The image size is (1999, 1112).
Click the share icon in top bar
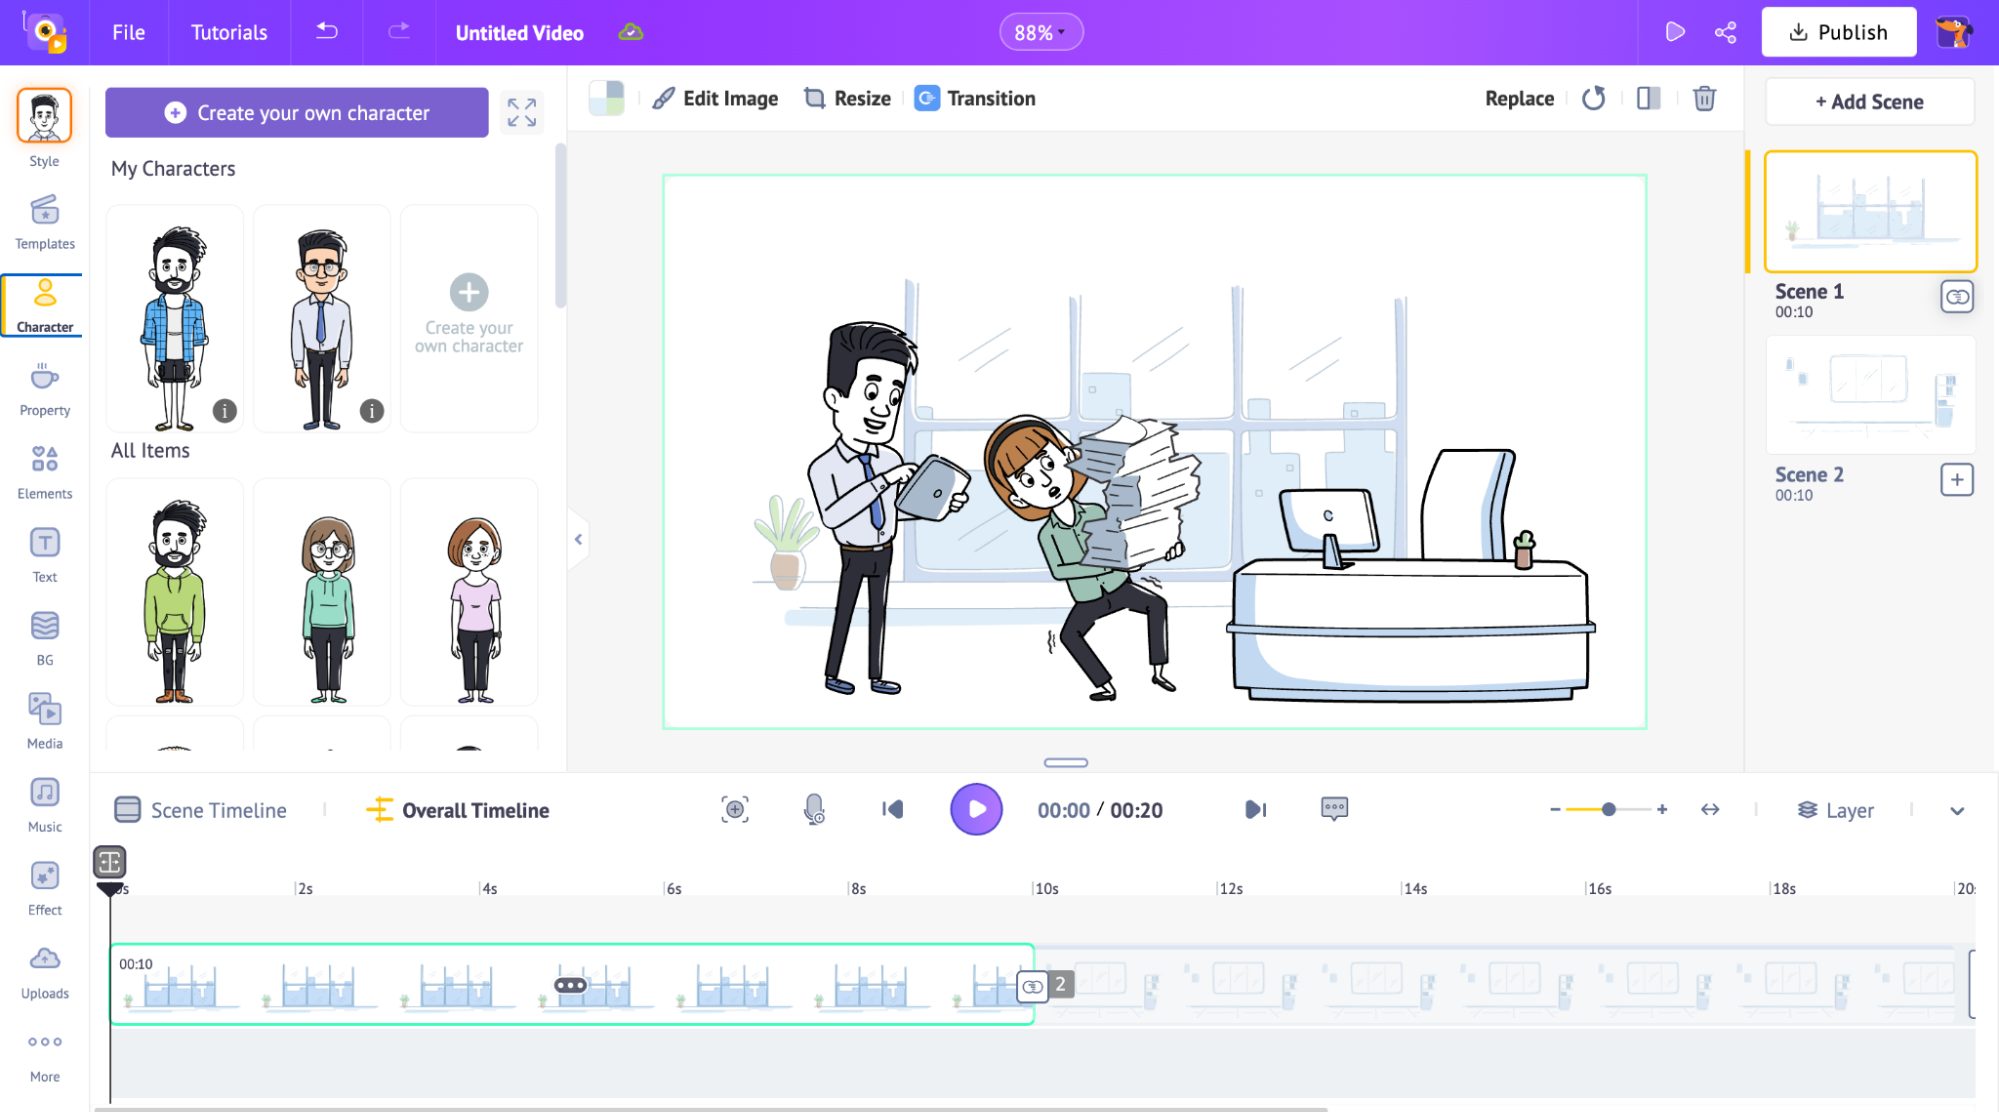click(x=1725, y=32)
